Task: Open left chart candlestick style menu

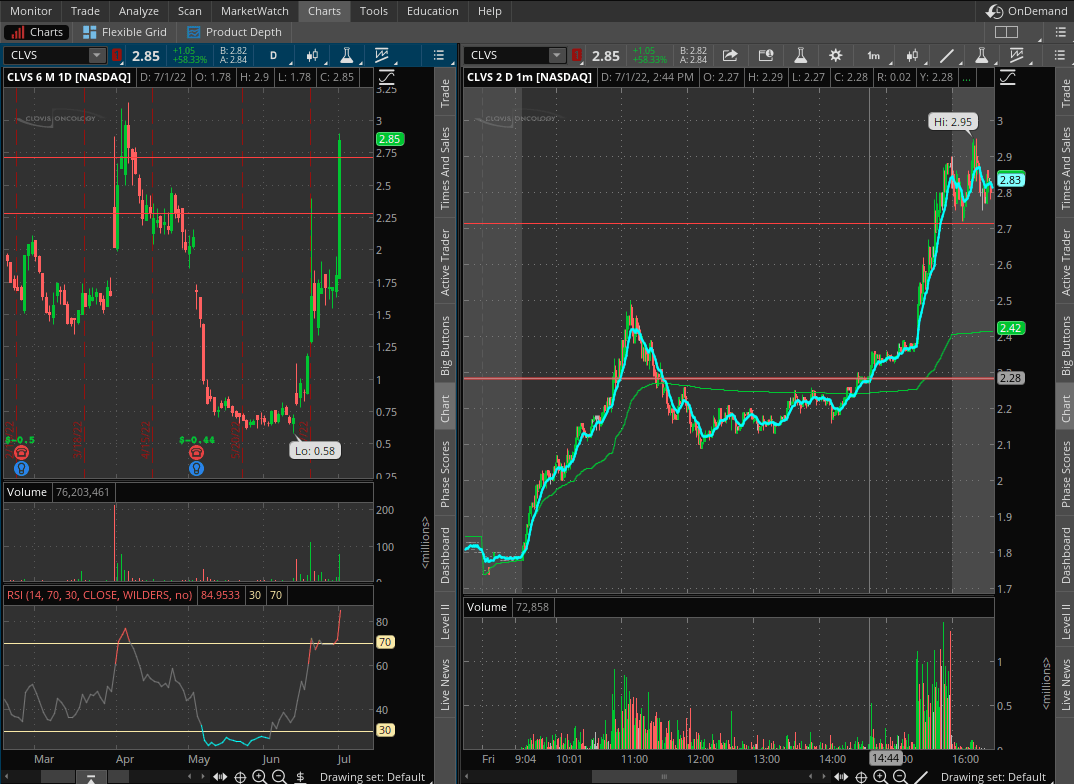Action: pyautogui.click(x=312, y=55)
